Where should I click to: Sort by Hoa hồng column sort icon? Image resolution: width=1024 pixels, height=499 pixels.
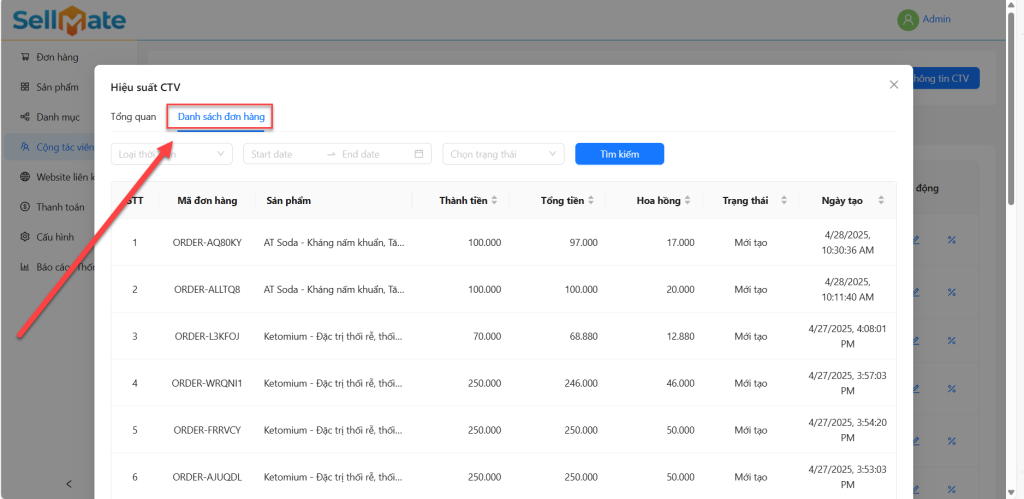coord(689,201)
